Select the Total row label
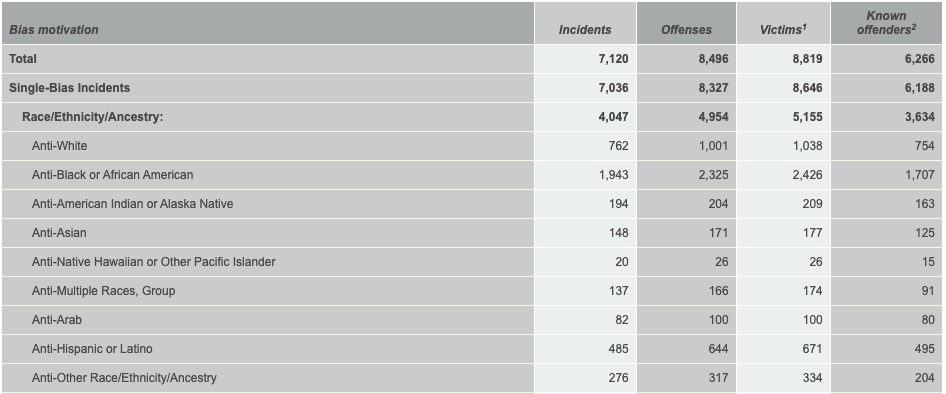Viewport: 946px width, 394px height. coord(23,59)
